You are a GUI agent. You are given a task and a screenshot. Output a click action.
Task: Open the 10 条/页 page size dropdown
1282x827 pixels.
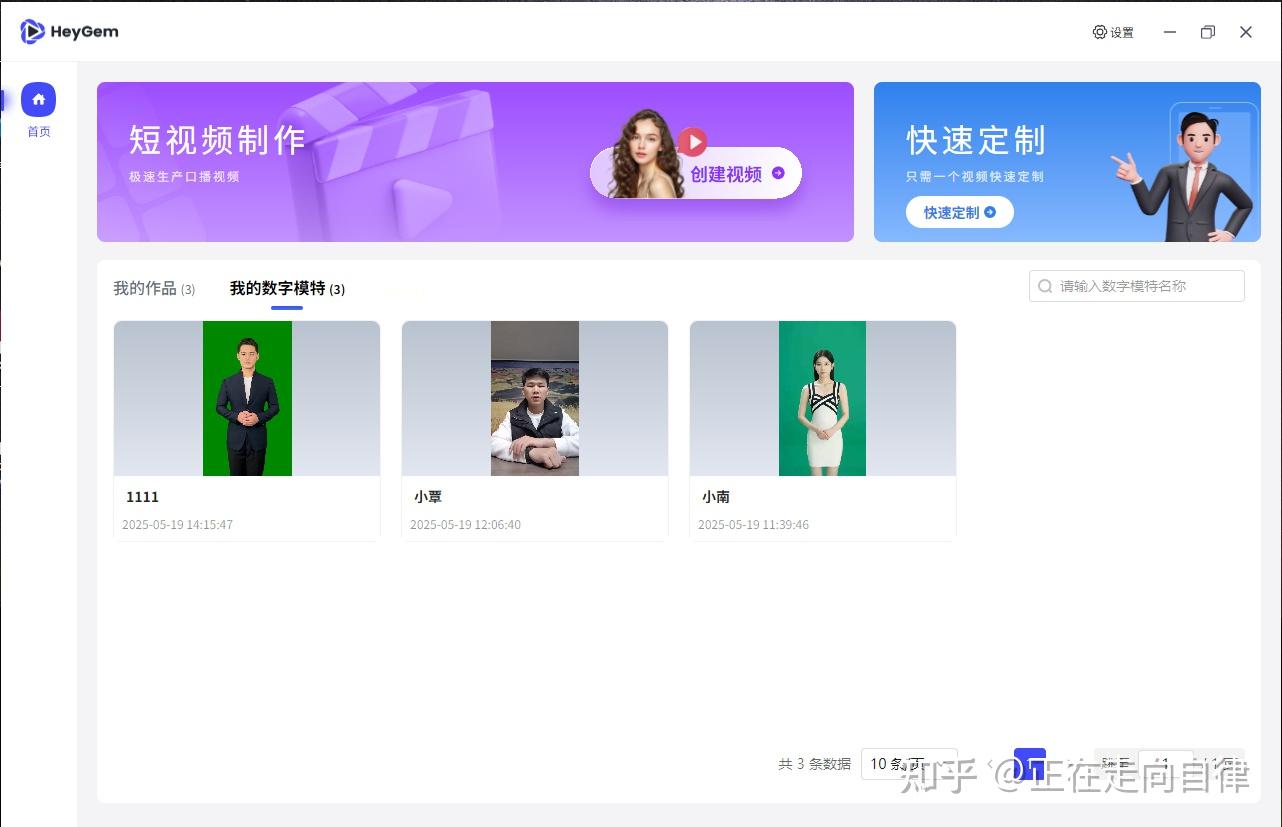pos(908,764)
